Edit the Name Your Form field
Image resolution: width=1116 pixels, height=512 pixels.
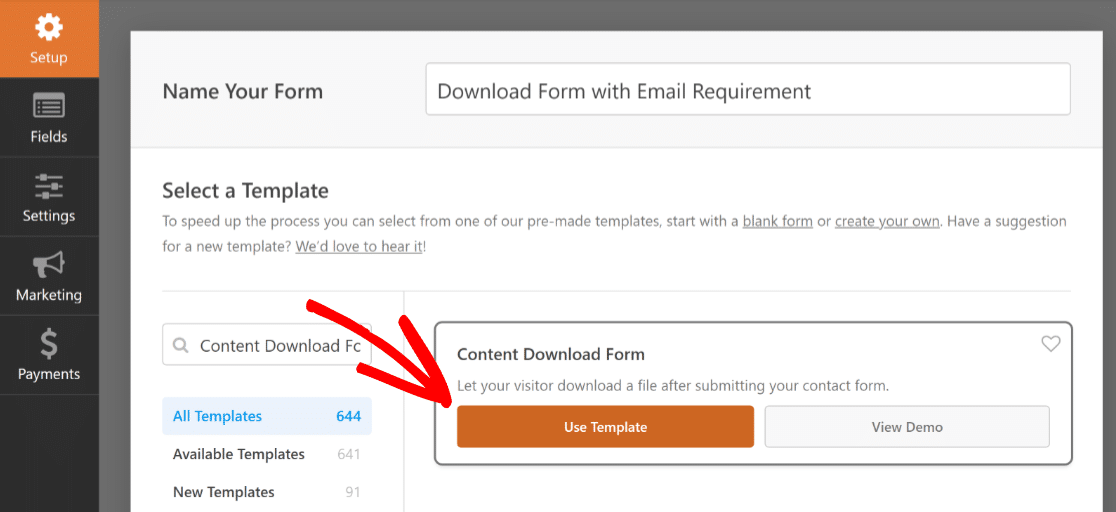pyautogui.click(x=748, y=89)
